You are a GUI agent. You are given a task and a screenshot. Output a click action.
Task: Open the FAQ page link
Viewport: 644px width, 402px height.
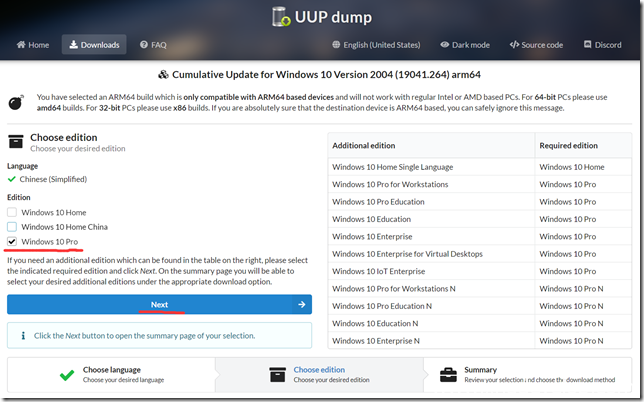153,45
